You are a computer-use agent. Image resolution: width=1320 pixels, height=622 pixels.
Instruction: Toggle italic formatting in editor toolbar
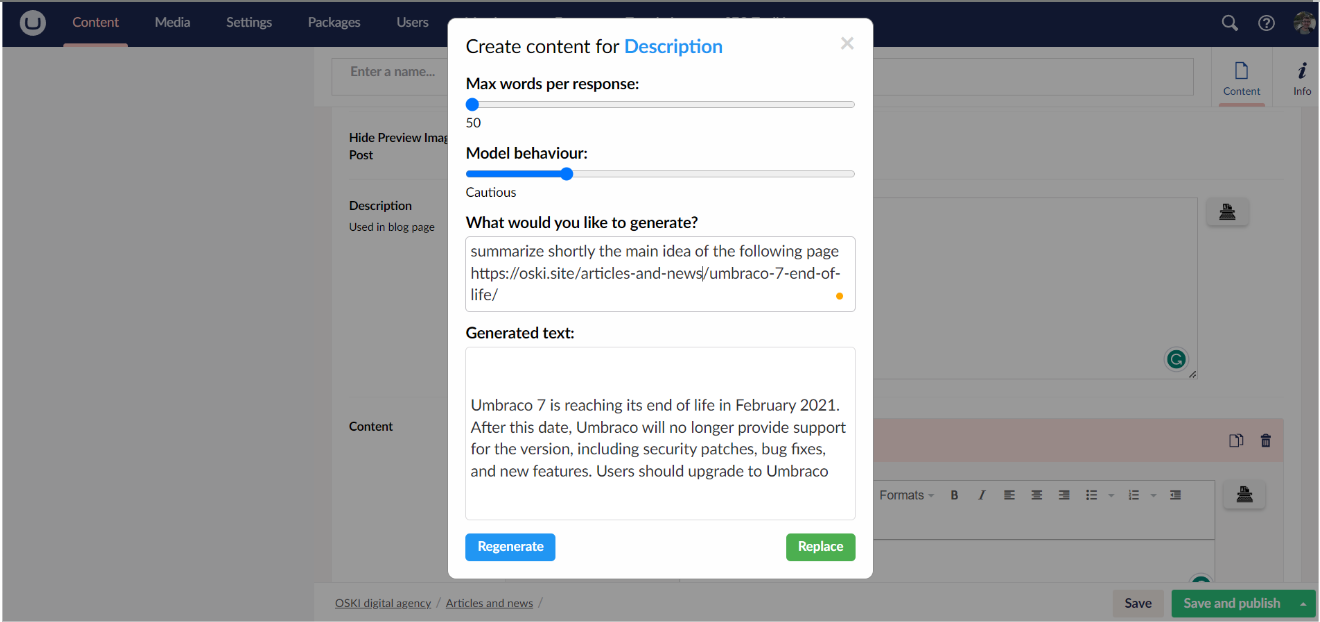point(981,495)
